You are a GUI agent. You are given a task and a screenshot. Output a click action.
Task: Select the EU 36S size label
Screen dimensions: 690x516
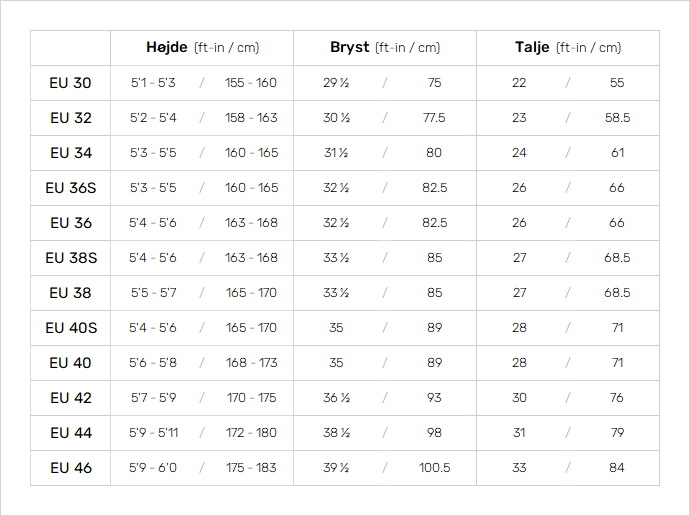pyautogui.click(x=71, y=188)
